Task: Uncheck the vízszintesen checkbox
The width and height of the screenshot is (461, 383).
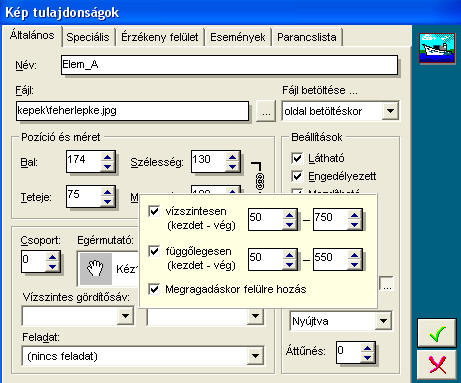Action: (x=154, y=211)
